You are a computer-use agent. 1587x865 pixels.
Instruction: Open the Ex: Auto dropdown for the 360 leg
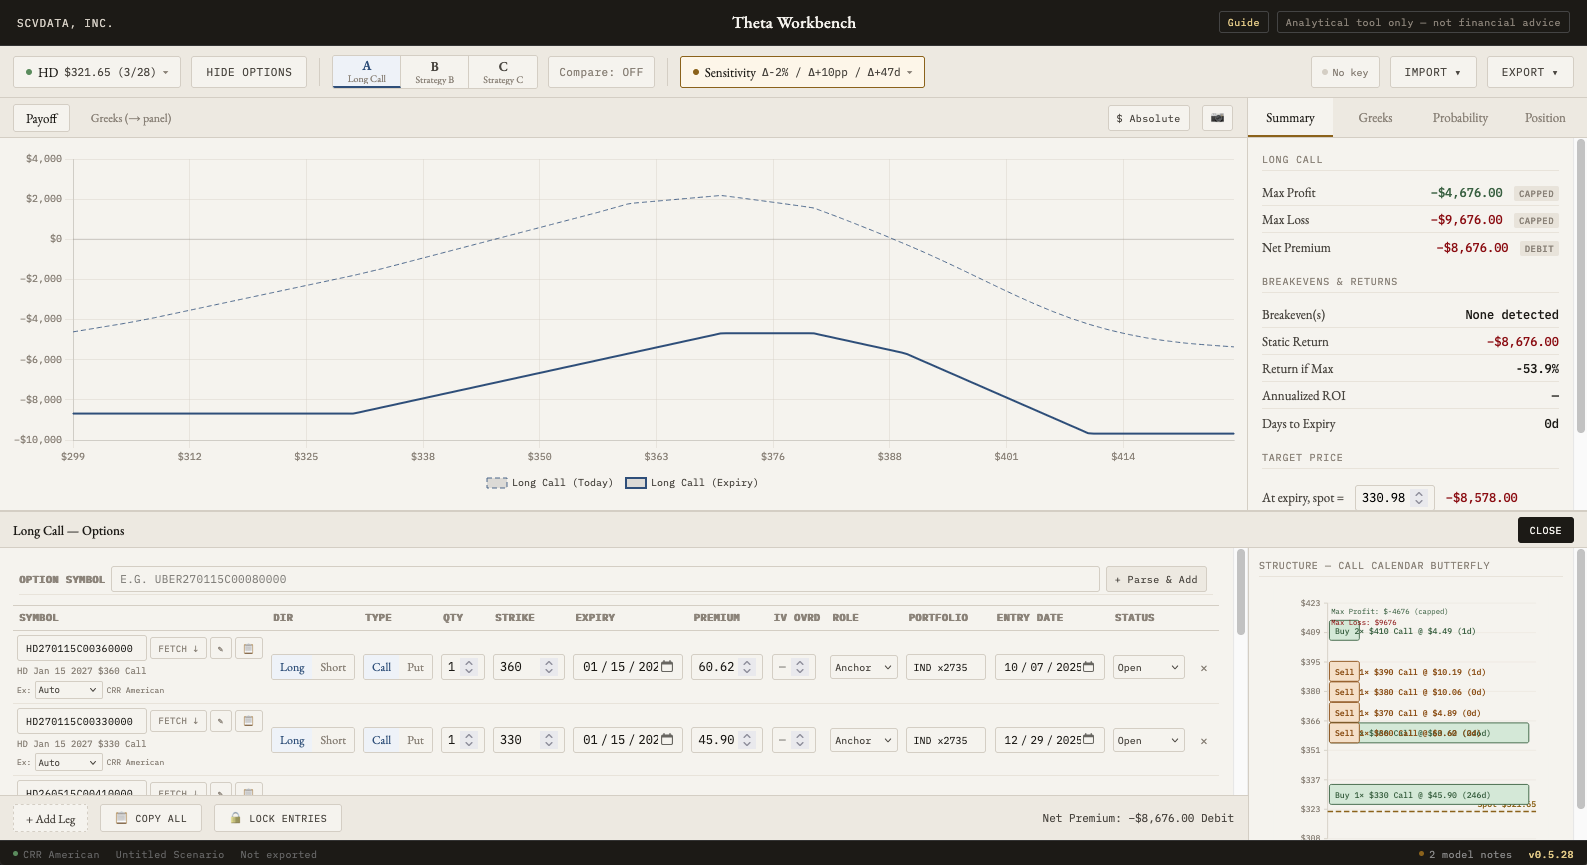(68, 690)
